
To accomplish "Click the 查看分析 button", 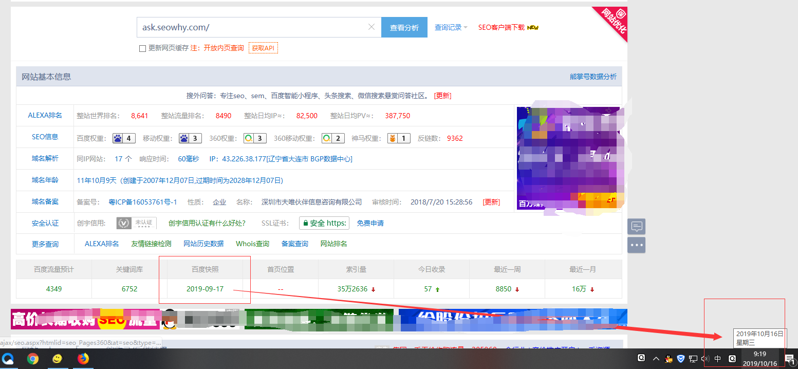I will tap(404, 27).
